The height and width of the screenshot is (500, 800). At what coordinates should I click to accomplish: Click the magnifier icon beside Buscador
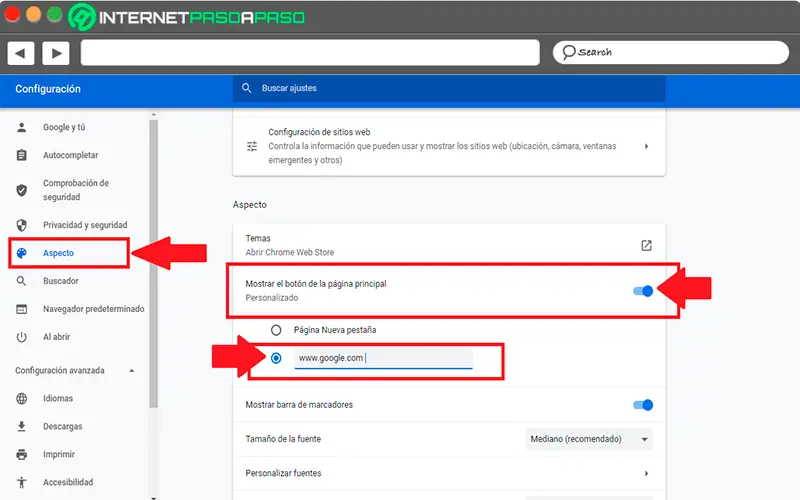tap(21, 281)
